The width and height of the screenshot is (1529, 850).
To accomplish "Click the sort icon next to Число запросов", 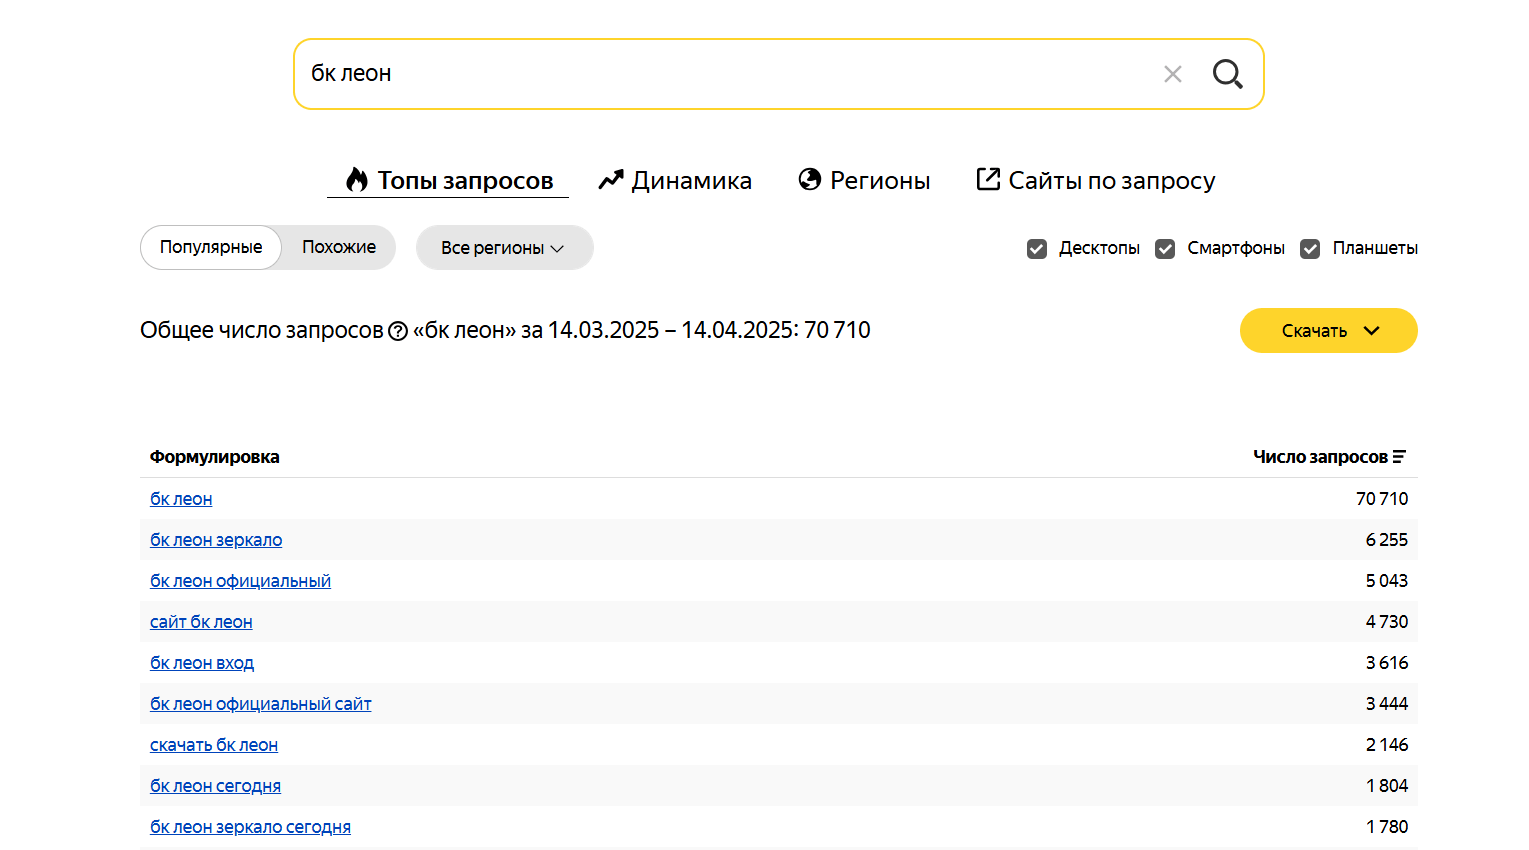I will point(1399,457).
